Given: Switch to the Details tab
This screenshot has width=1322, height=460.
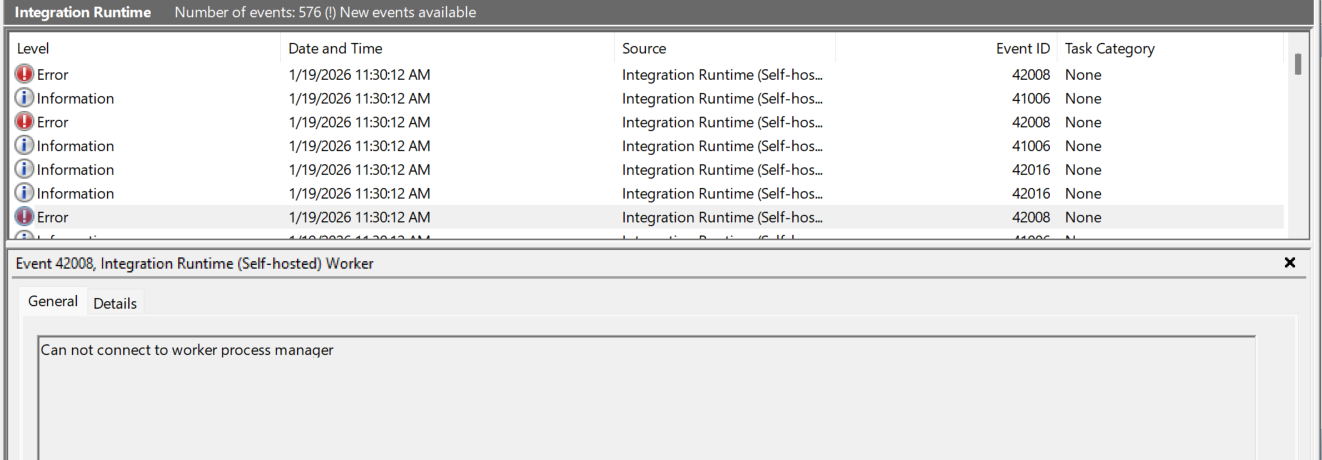Looking at the screenshot, I should click(x=115, y=303).
